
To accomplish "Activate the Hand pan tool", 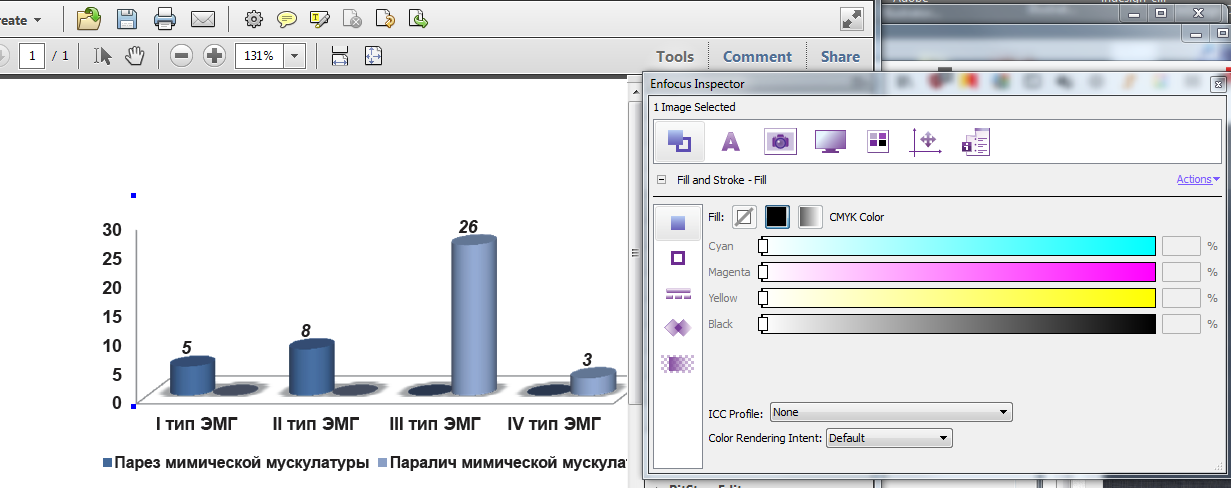I will click(135, 56).
